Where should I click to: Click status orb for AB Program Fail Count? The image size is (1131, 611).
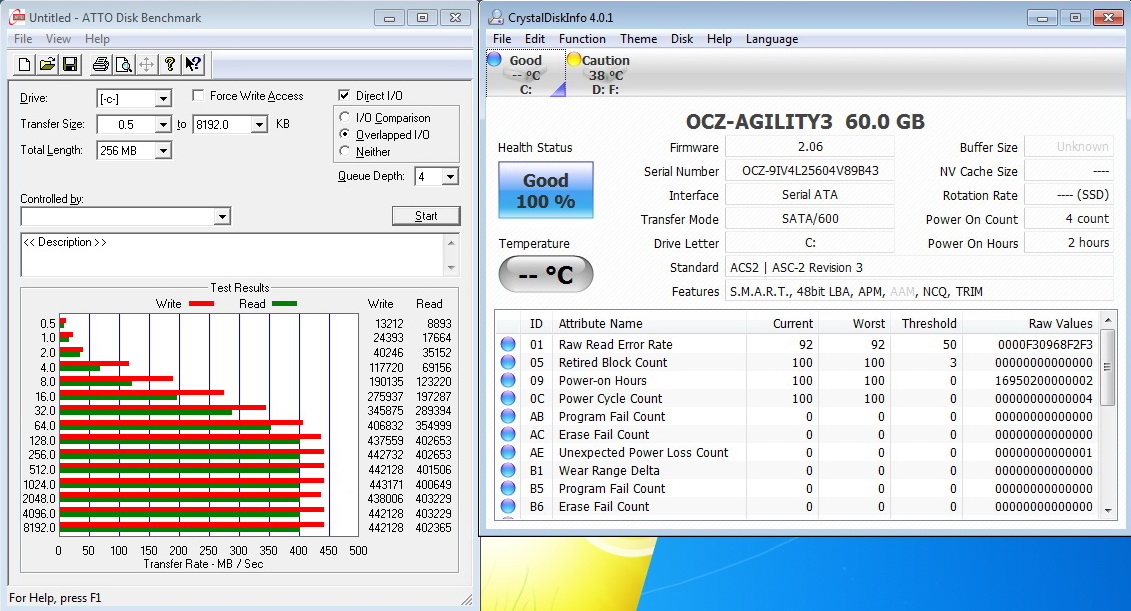click(x=509, y=416)
